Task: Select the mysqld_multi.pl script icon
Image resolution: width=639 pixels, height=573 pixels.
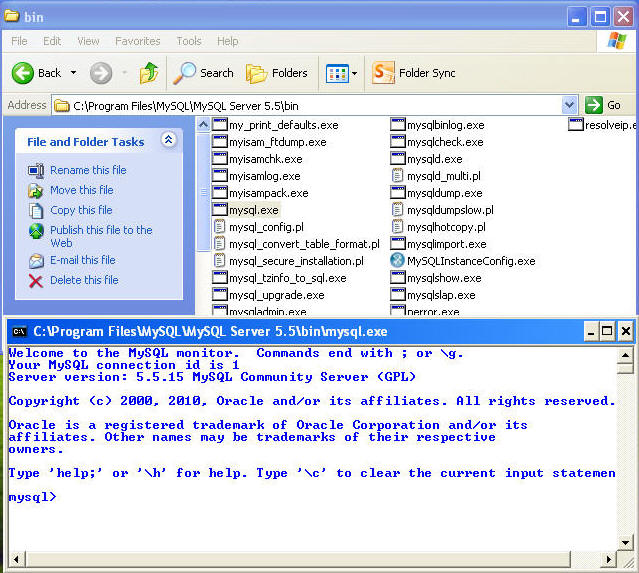Action: tap(397, 176)
